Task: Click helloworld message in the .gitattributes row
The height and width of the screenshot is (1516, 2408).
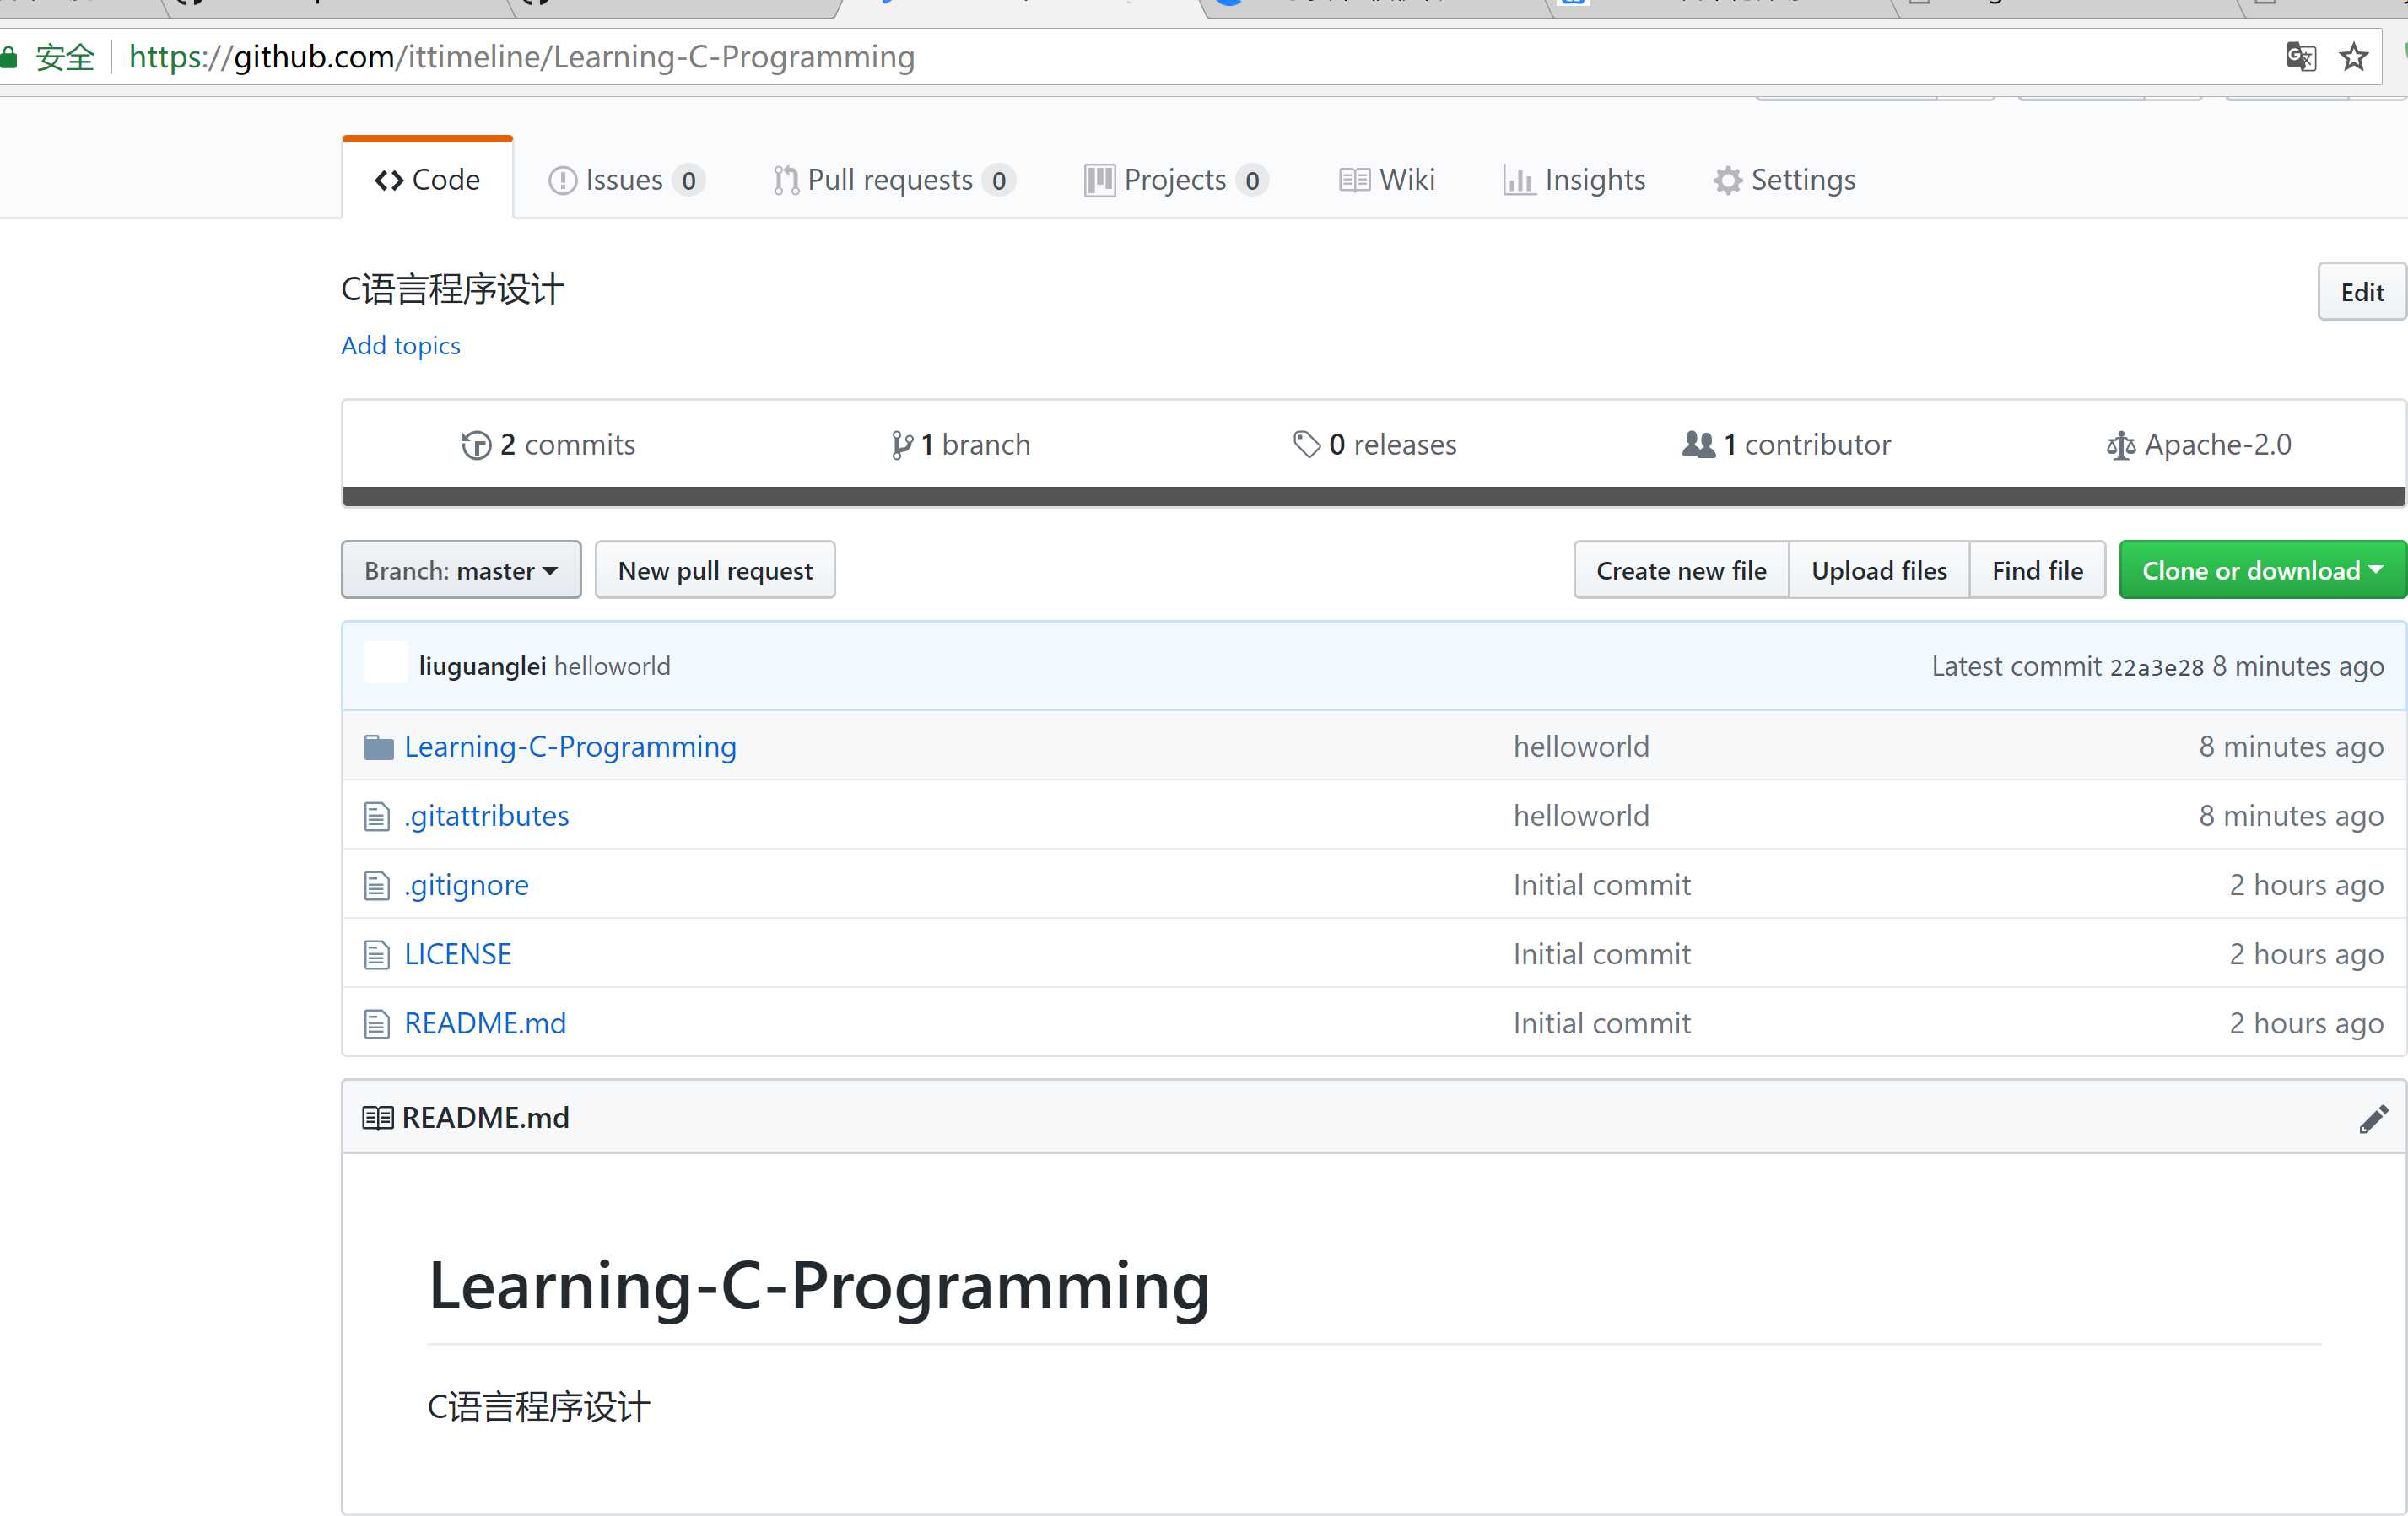Action: (x=1581, y=816)
